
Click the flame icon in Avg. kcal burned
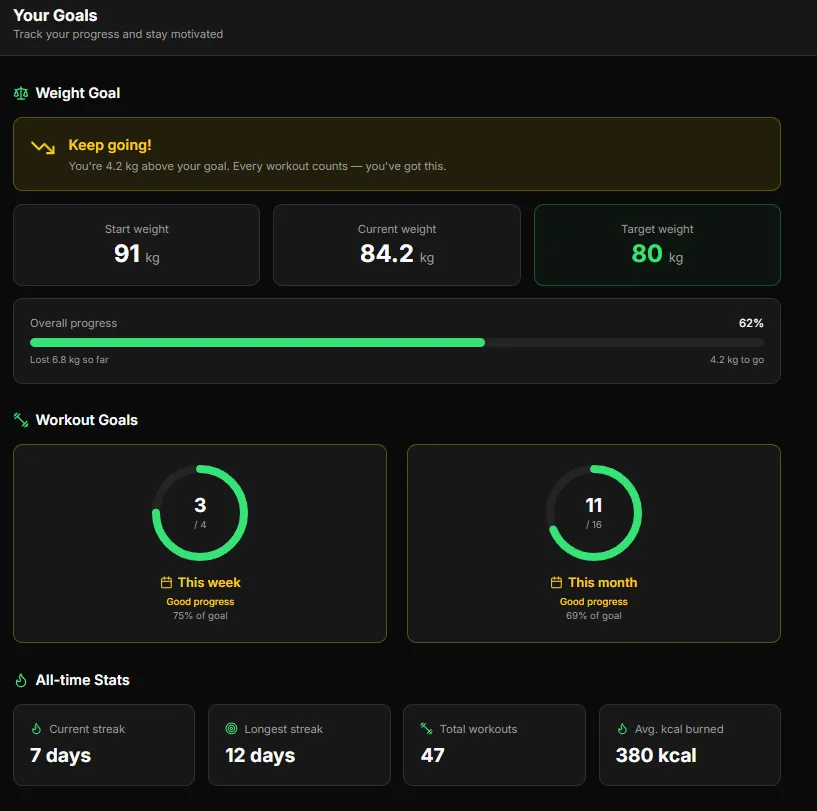point(622,729)
